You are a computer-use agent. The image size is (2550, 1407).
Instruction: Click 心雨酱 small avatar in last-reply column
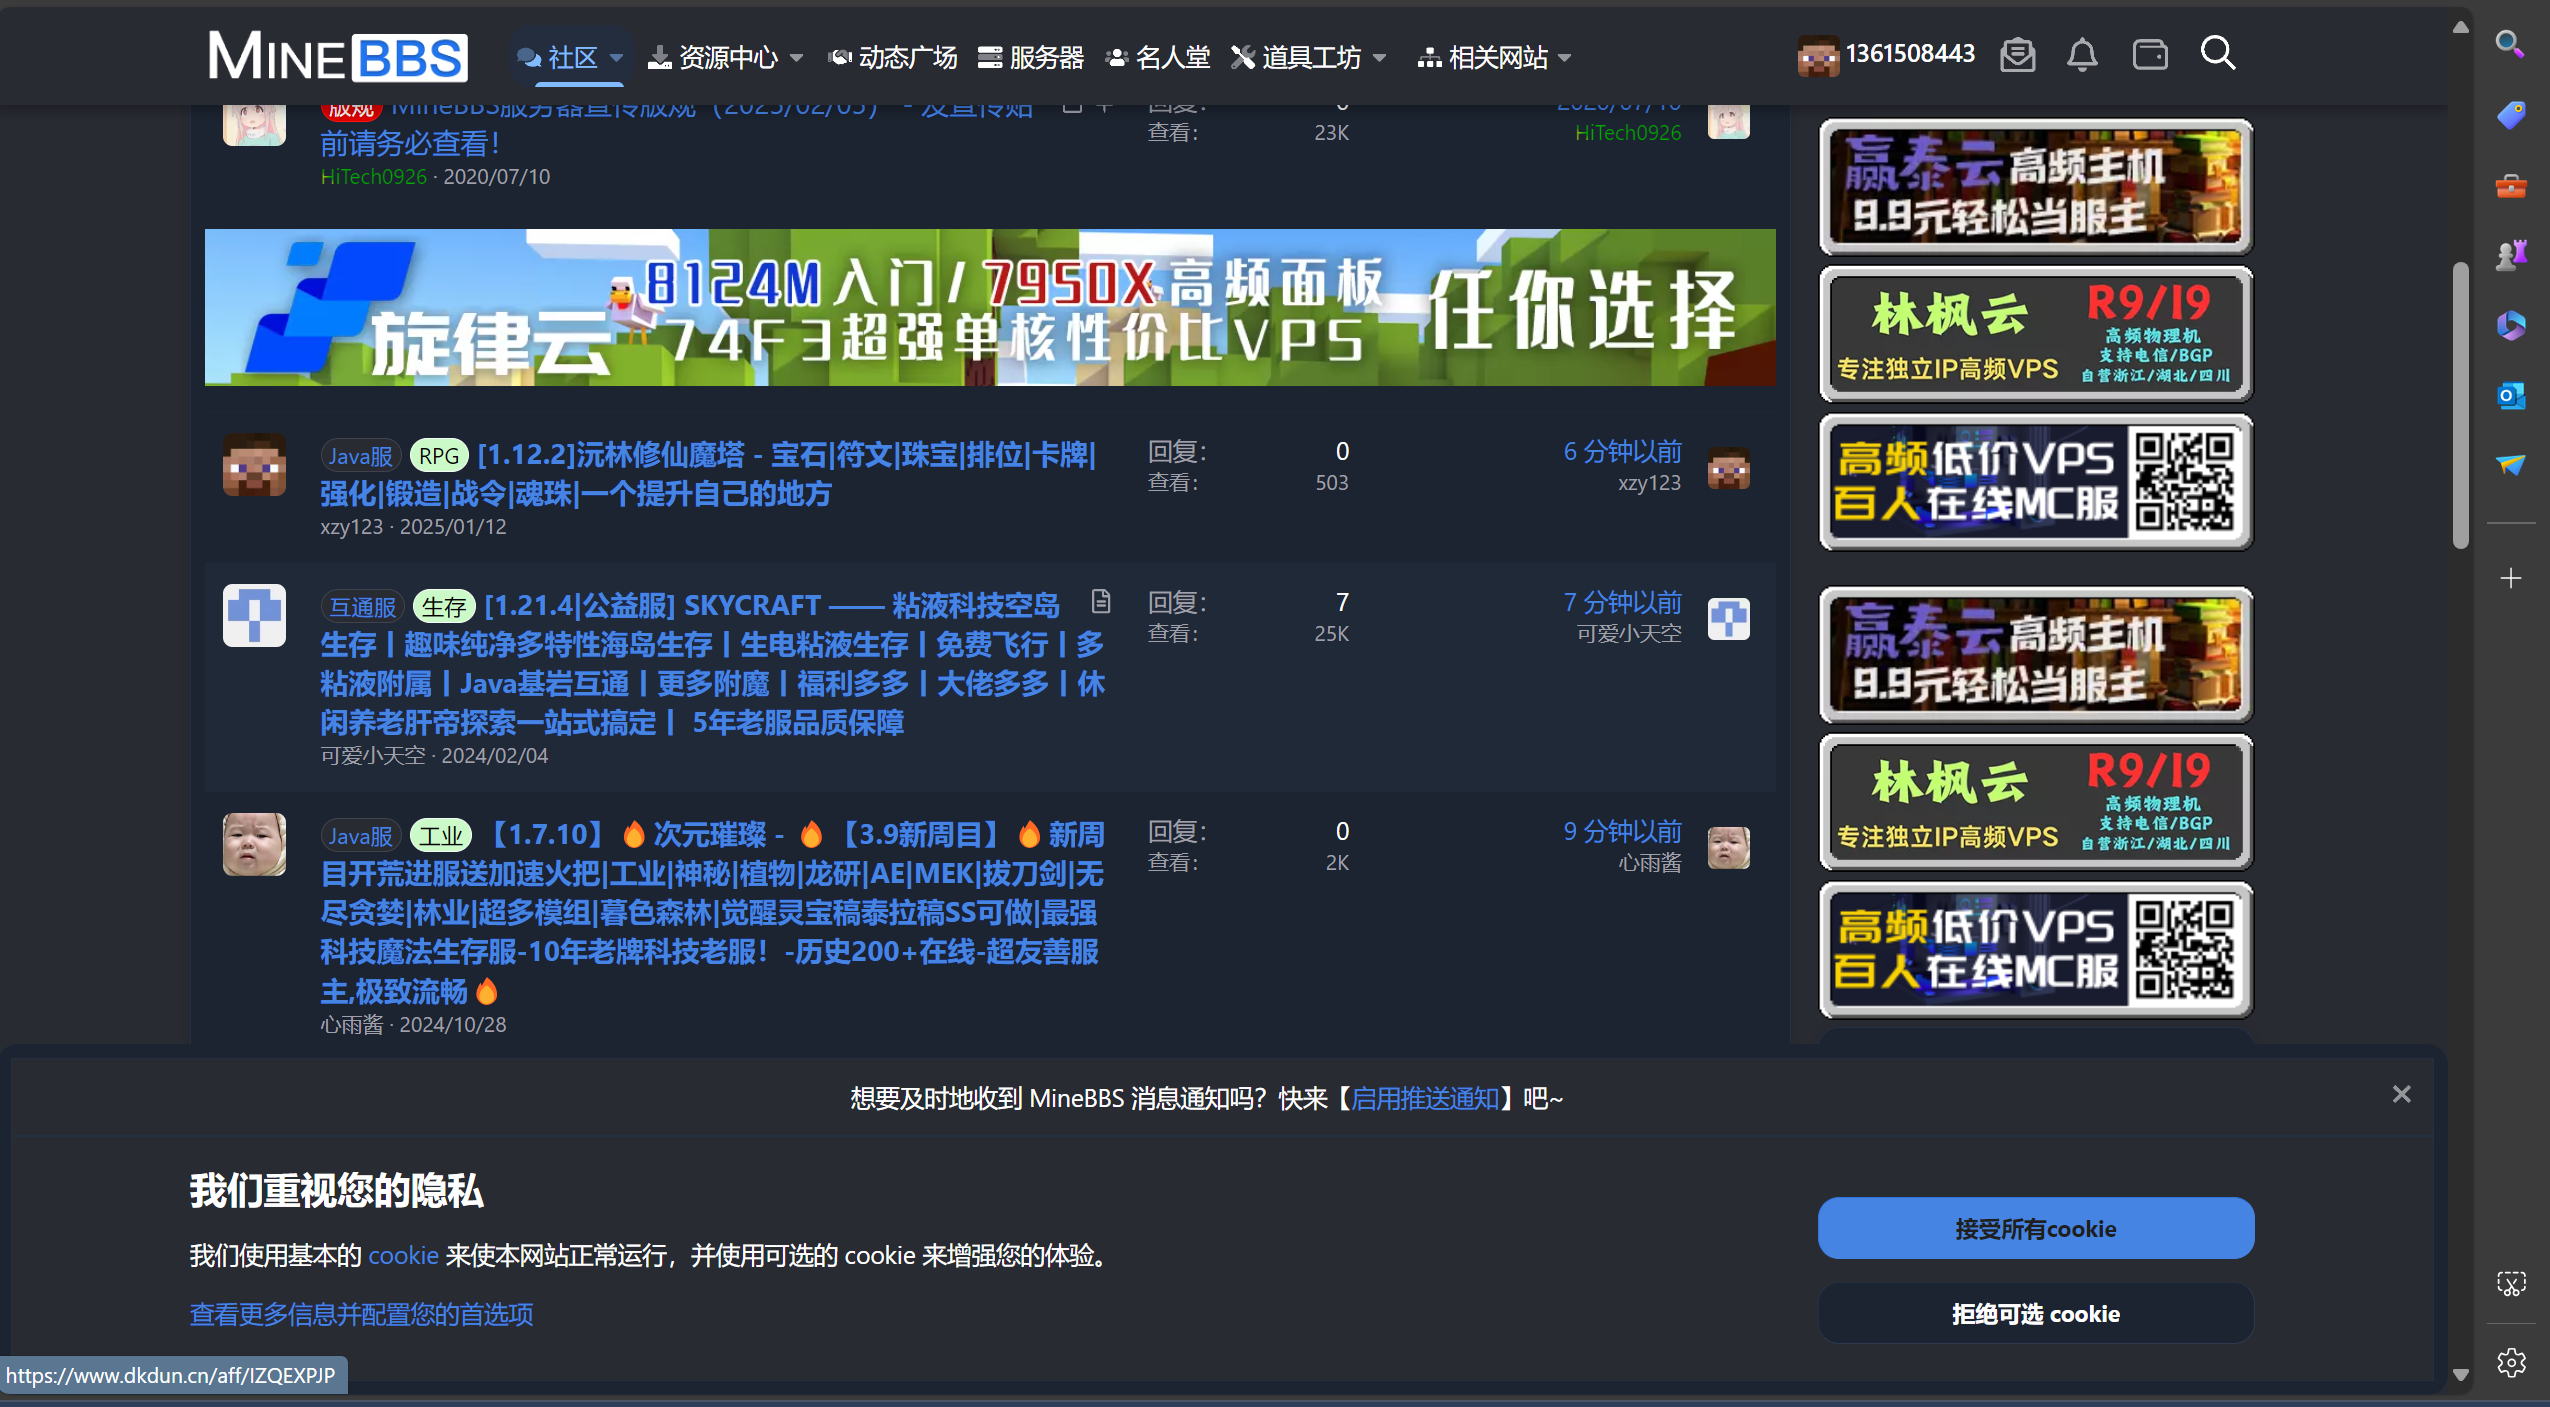tap(1728, 848)
